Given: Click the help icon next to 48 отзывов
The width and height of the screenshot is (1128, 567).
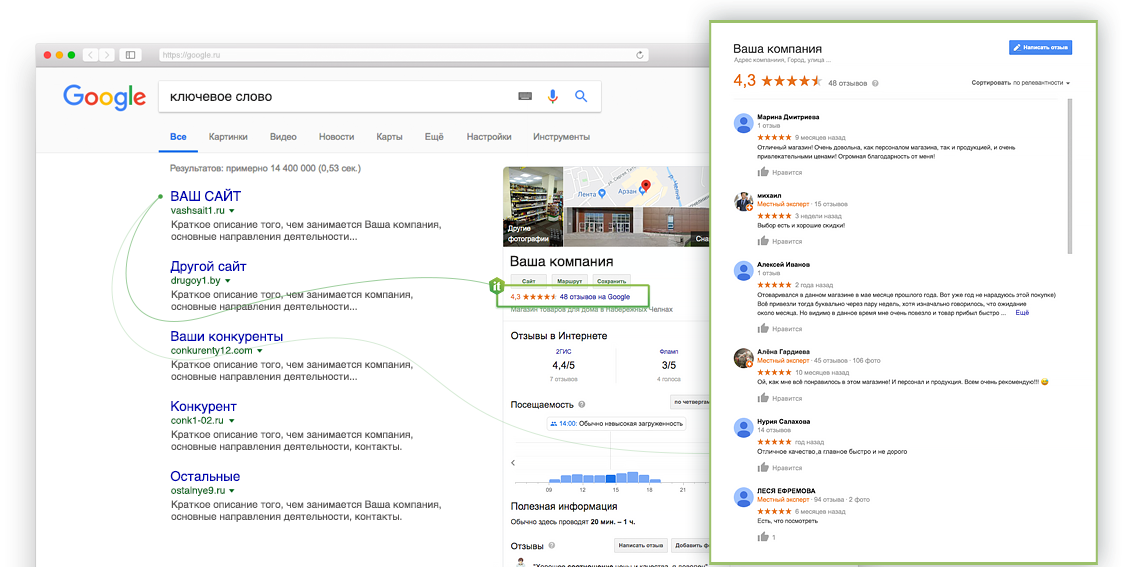Looking at the screenshot, I should coord(875,83).
